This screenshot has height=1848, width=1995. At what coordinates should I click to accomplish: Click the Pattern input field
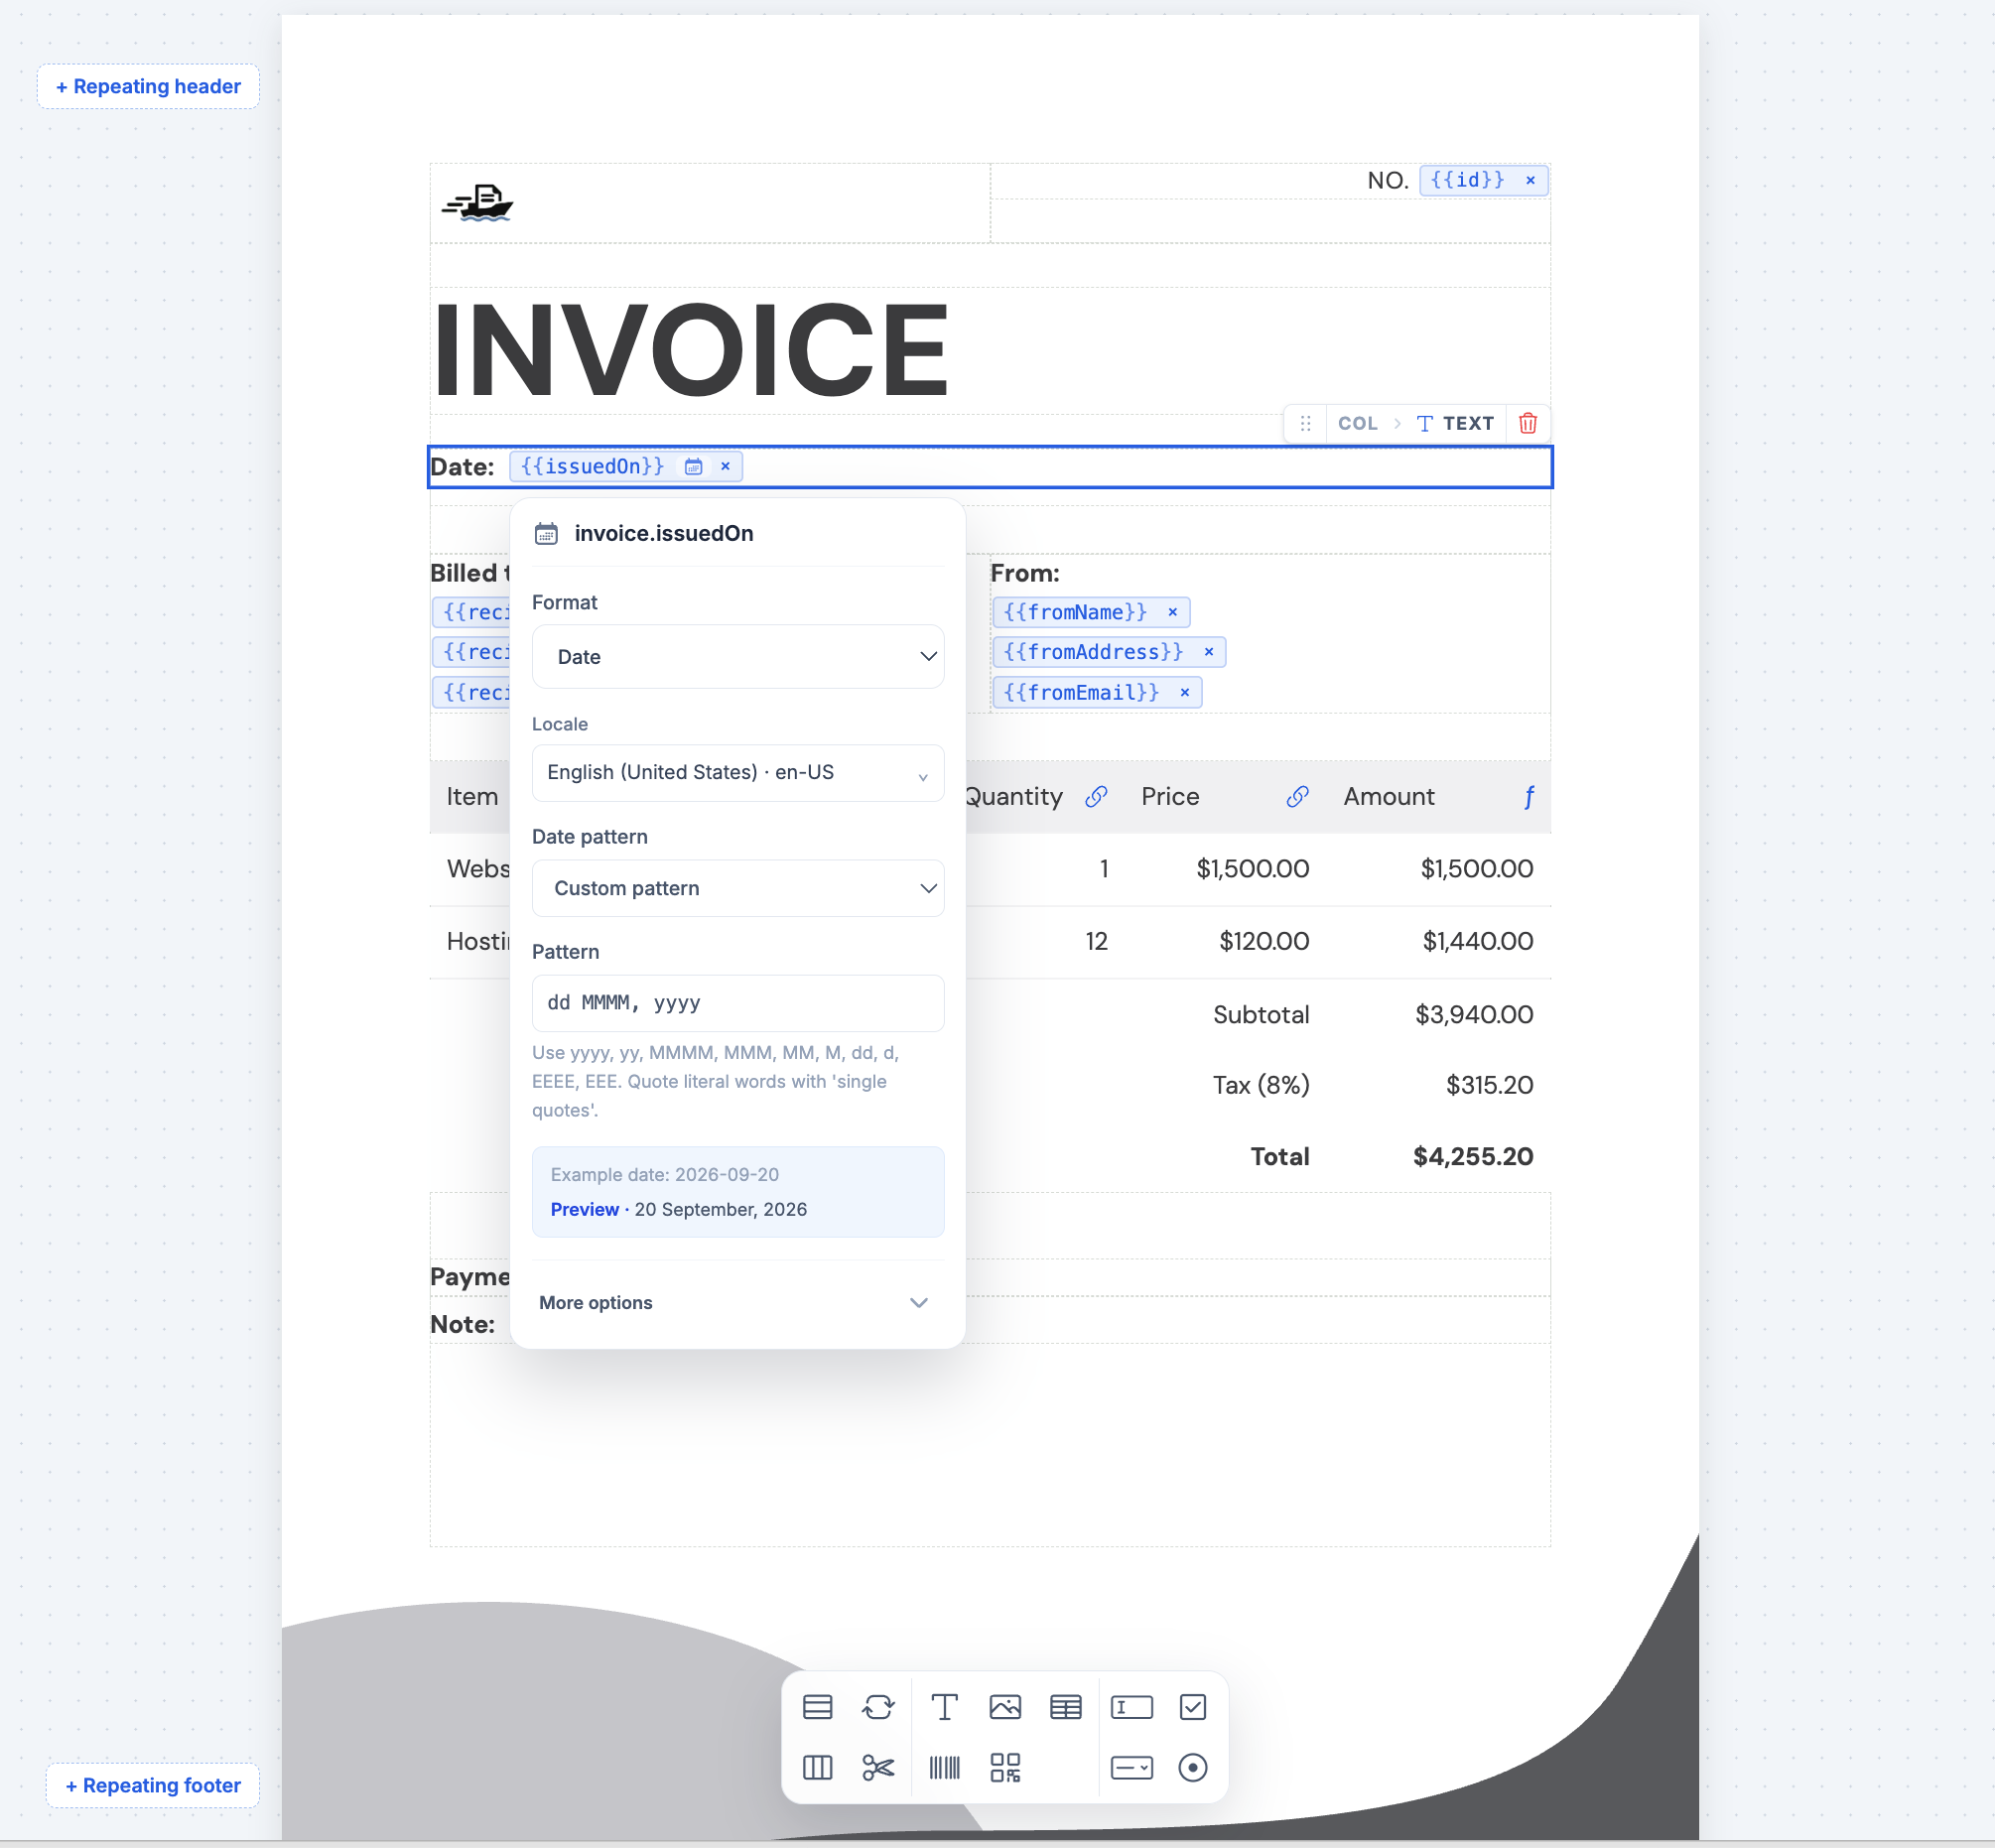[738, 1003]
